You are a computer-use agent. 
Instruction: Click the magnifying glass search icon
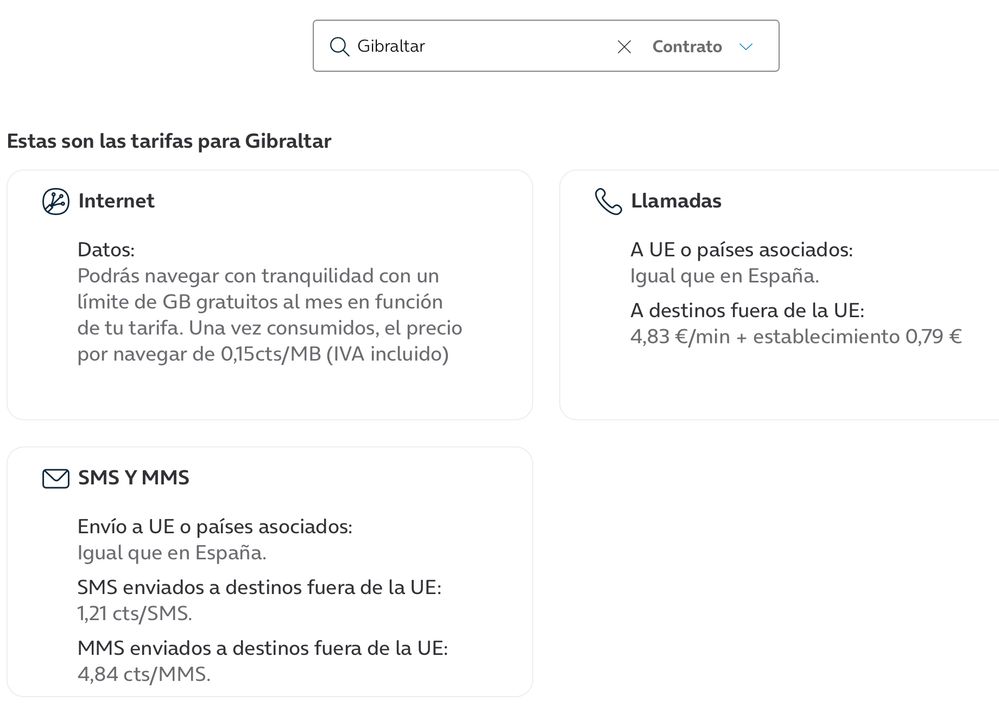click(339, 47)
